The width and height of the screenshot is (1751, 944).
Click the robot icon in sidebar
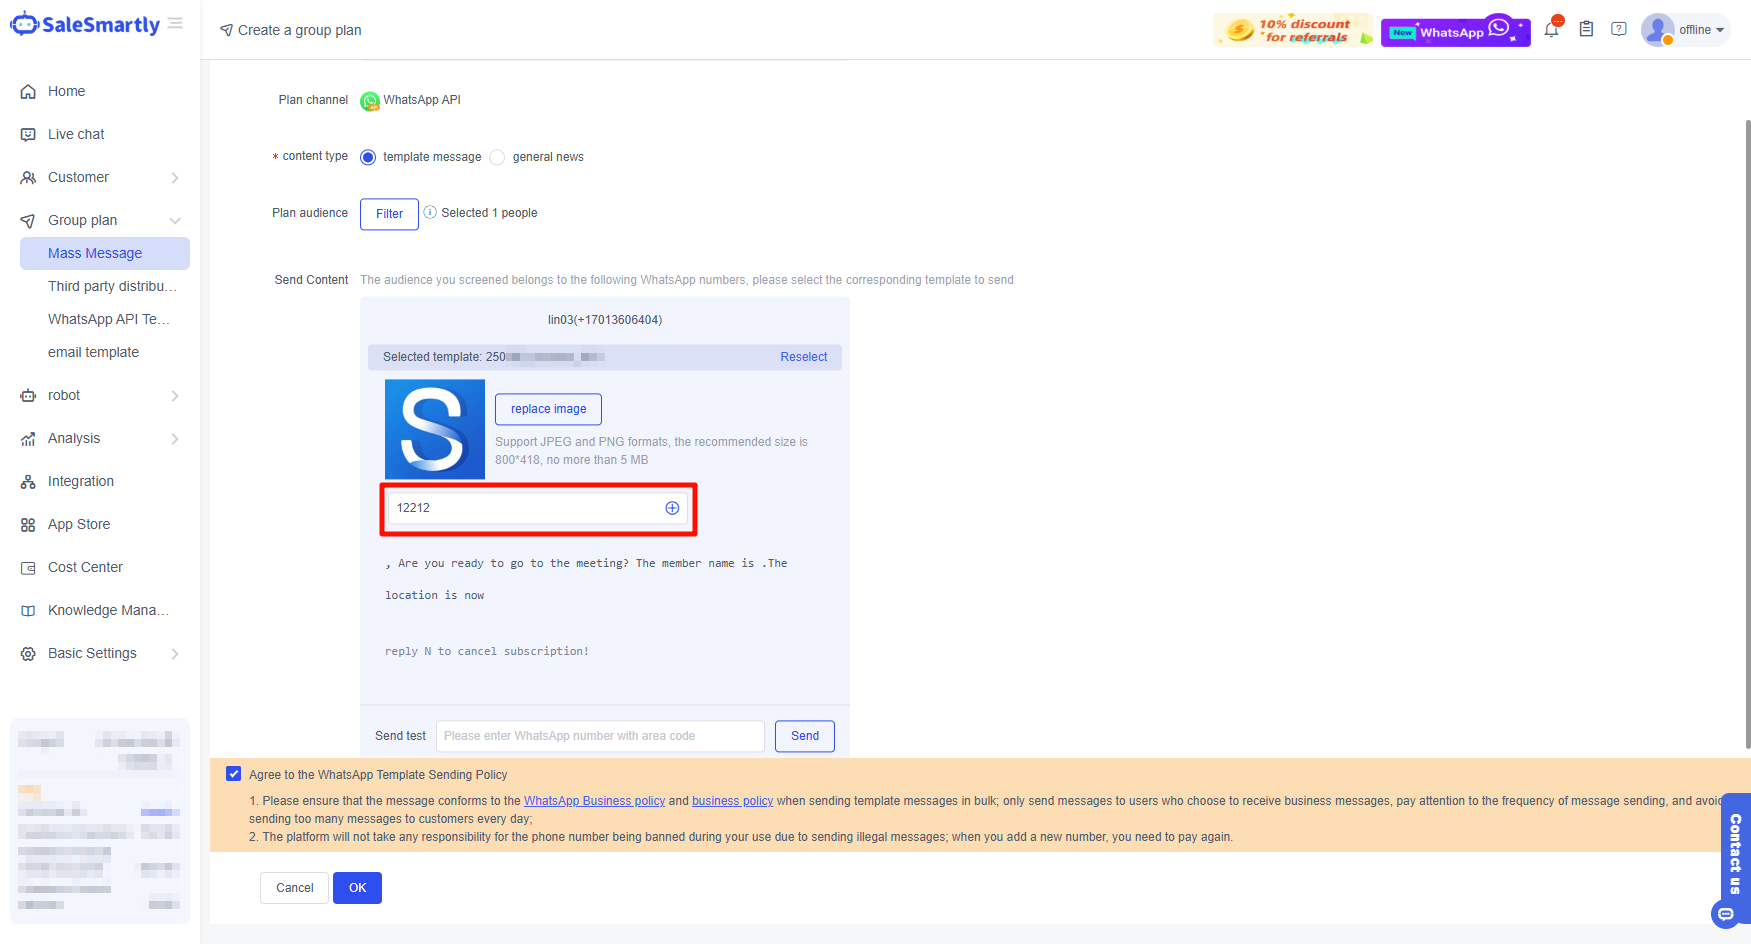pos(28,396)
